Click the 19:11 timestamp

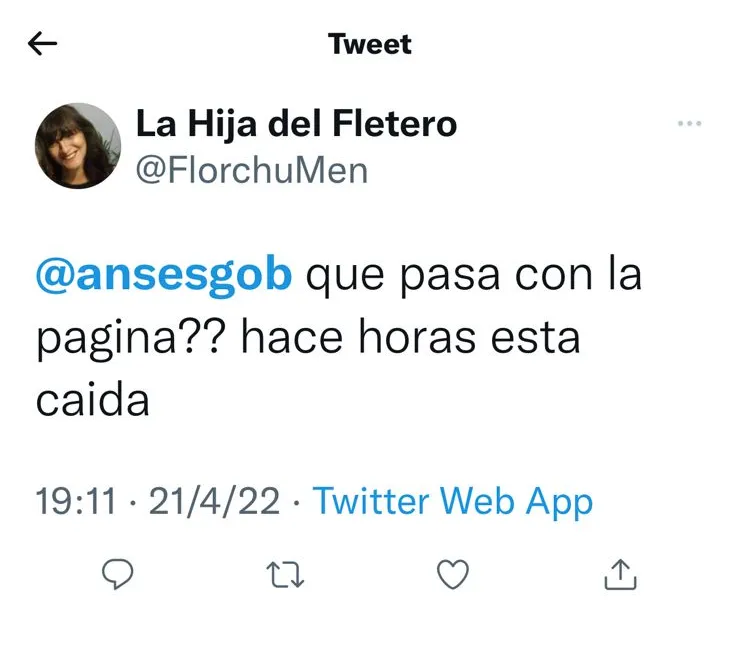(76, 501)
